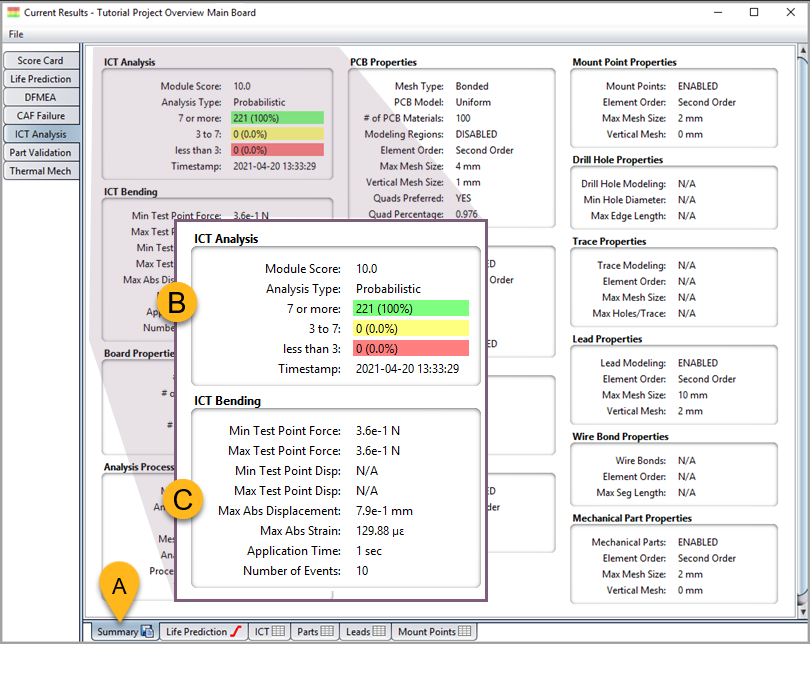This screenshot has width=810, height=683.
Task: Click the ICT Analysis sidebar button
Action: pyautogui.click(x=40, y=134)
